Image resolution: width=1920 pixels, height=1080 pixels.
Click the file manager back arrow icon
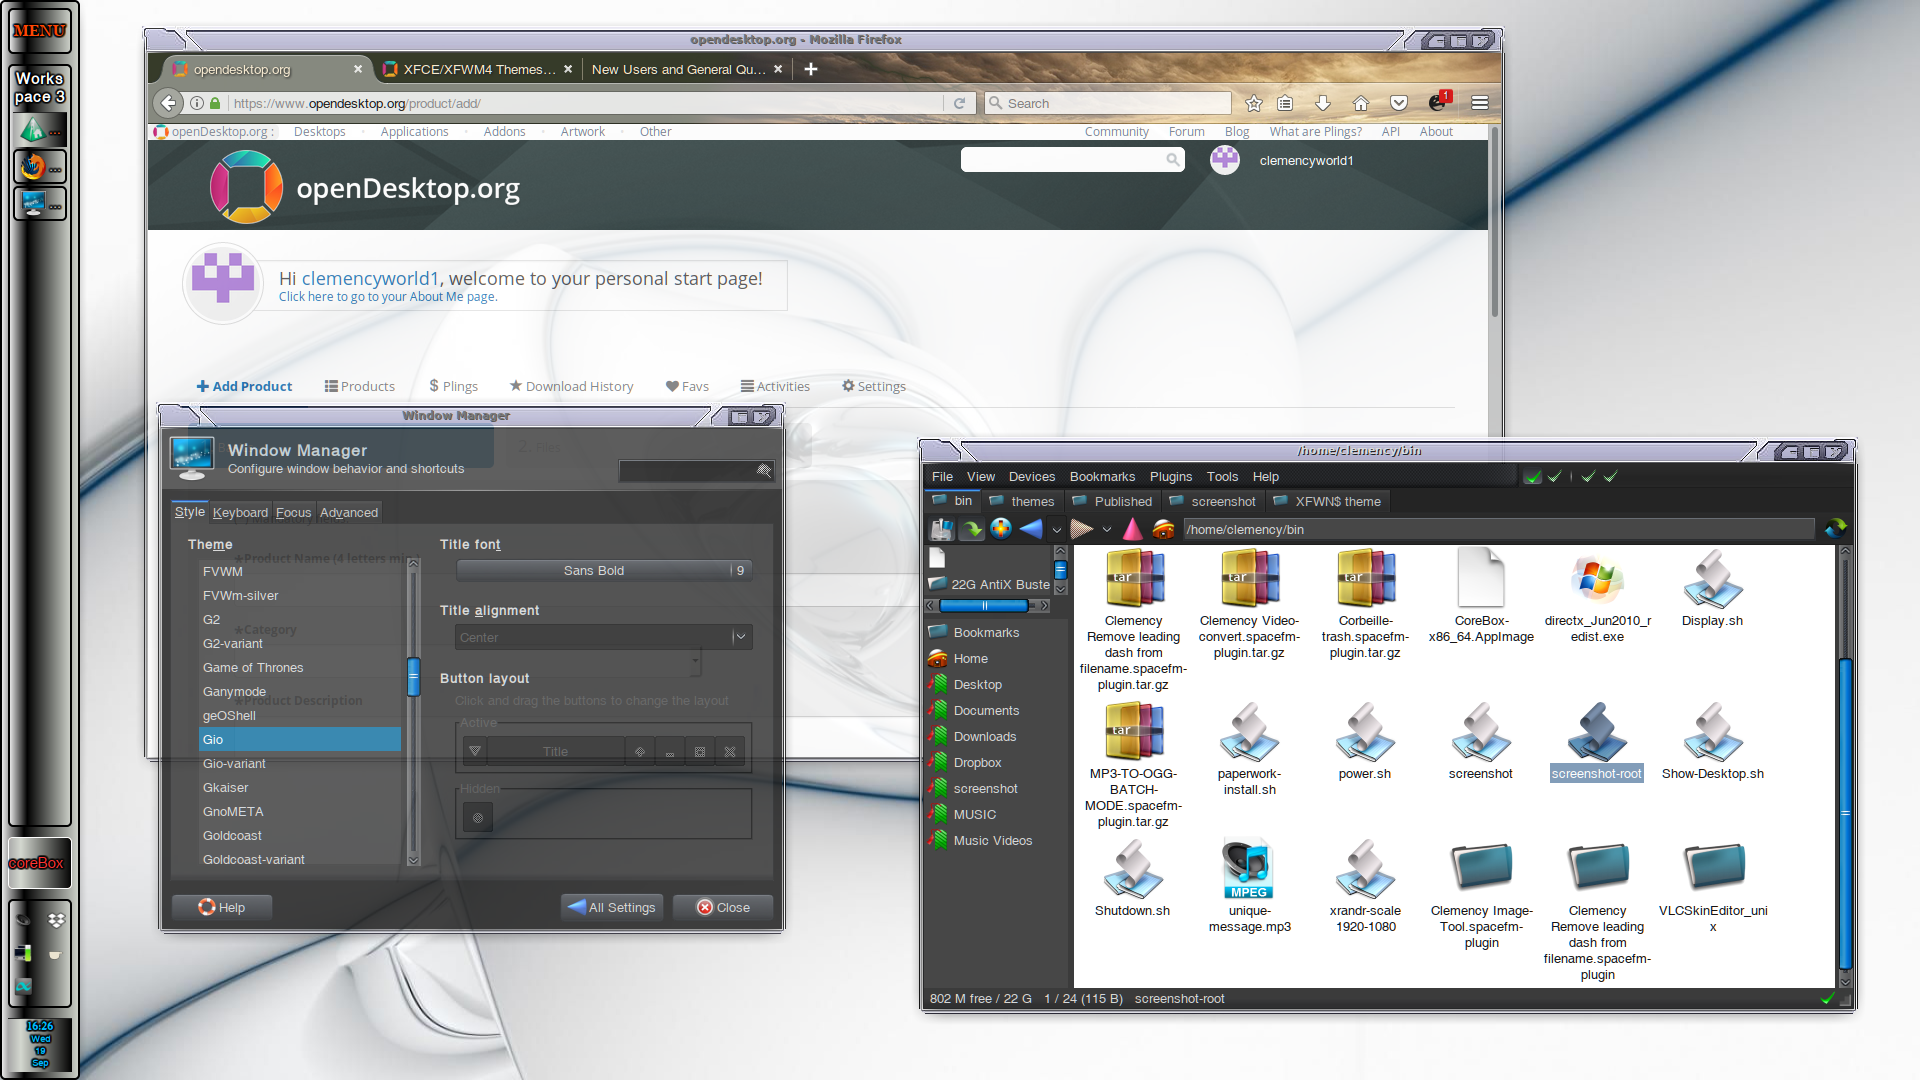1031,529
